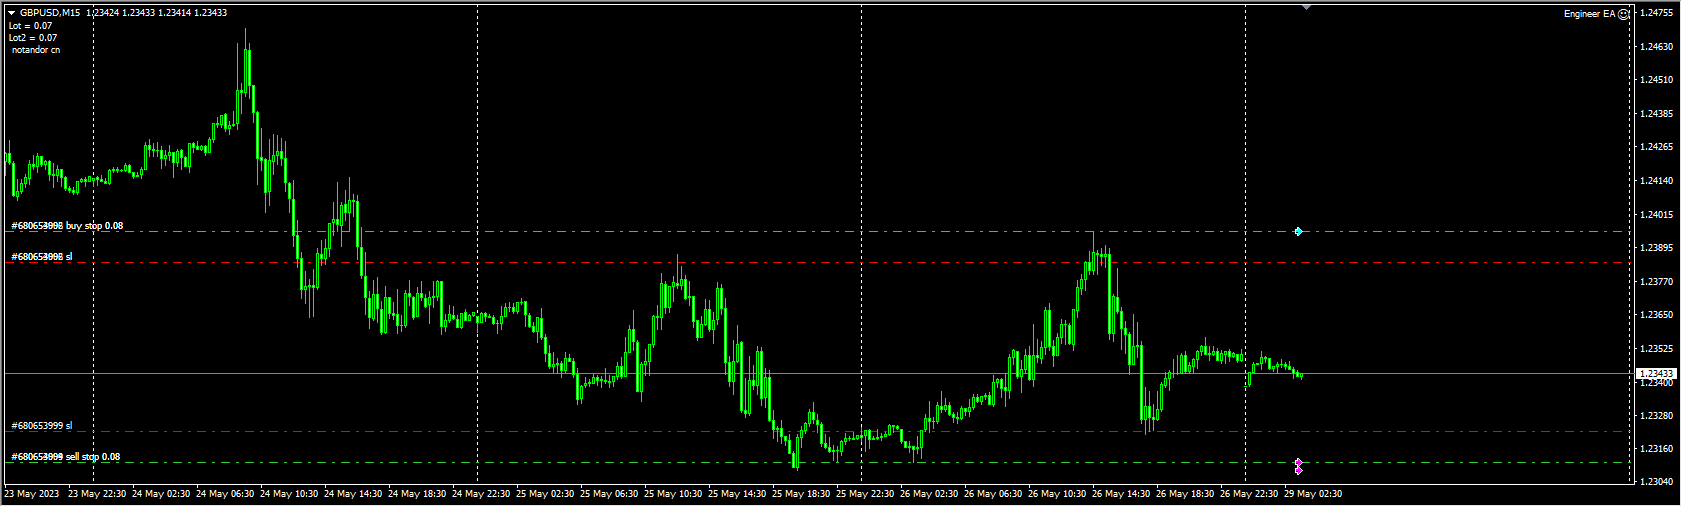Image resolution: width=1682 pixels, height=507 pixels.
Task: Click the current price tag 1.23433
Action: click(1657, 374)
